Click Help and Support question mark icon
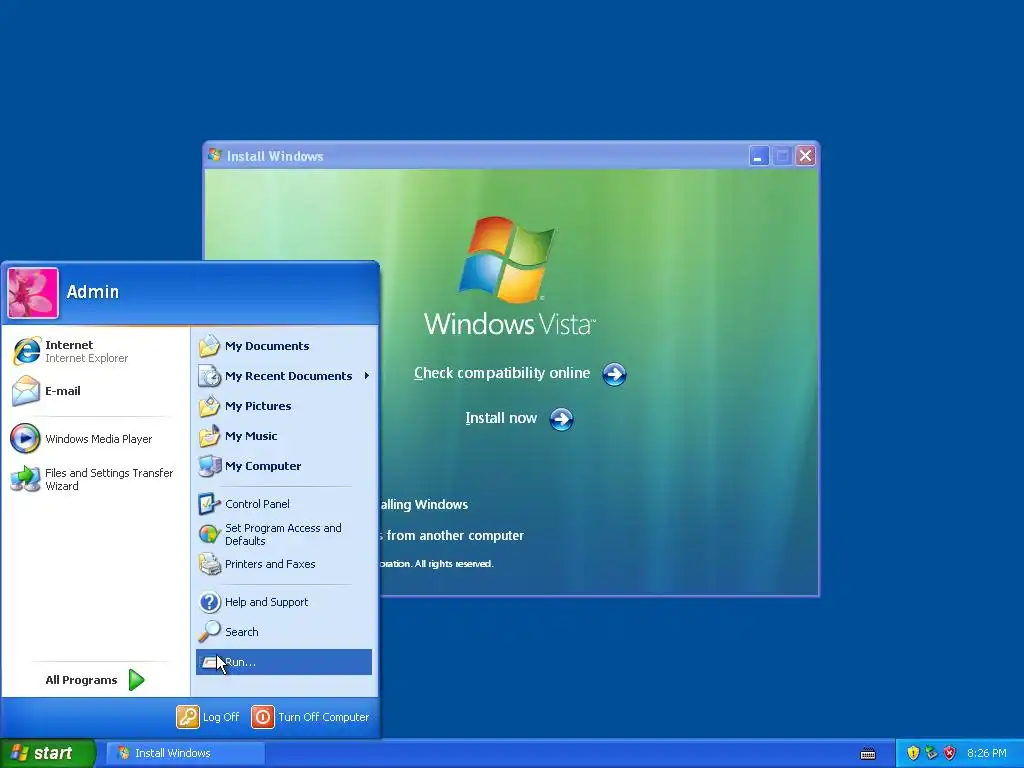 coord(210,602)
